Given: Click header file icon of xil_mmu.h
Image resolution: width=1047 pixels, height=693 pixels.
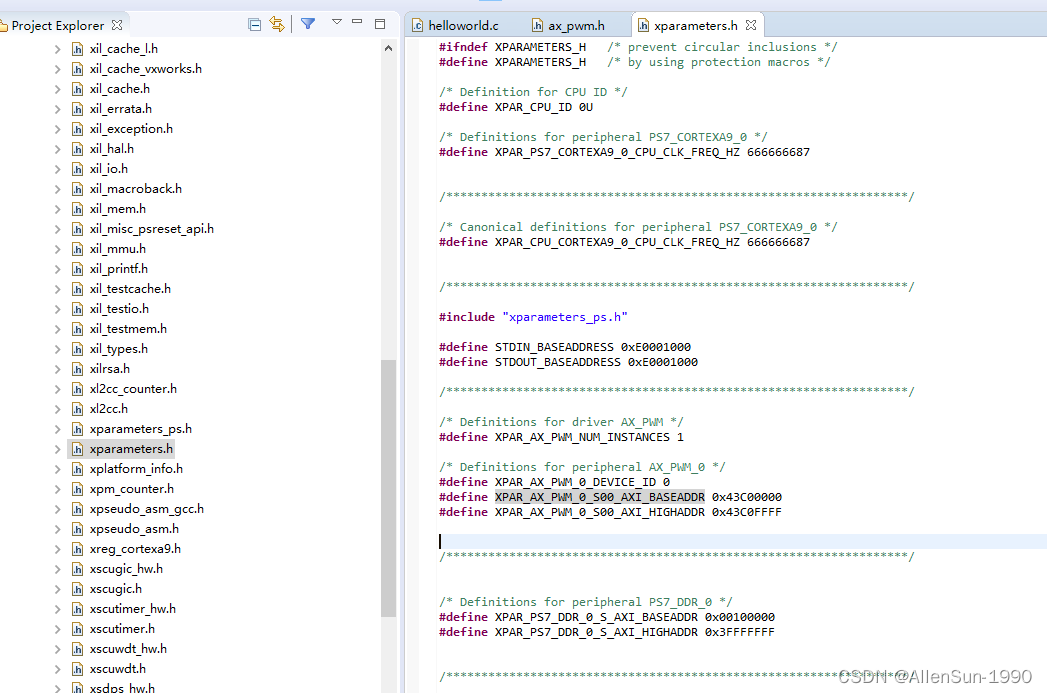Looking at the screenshot, I should coord(77,249).
